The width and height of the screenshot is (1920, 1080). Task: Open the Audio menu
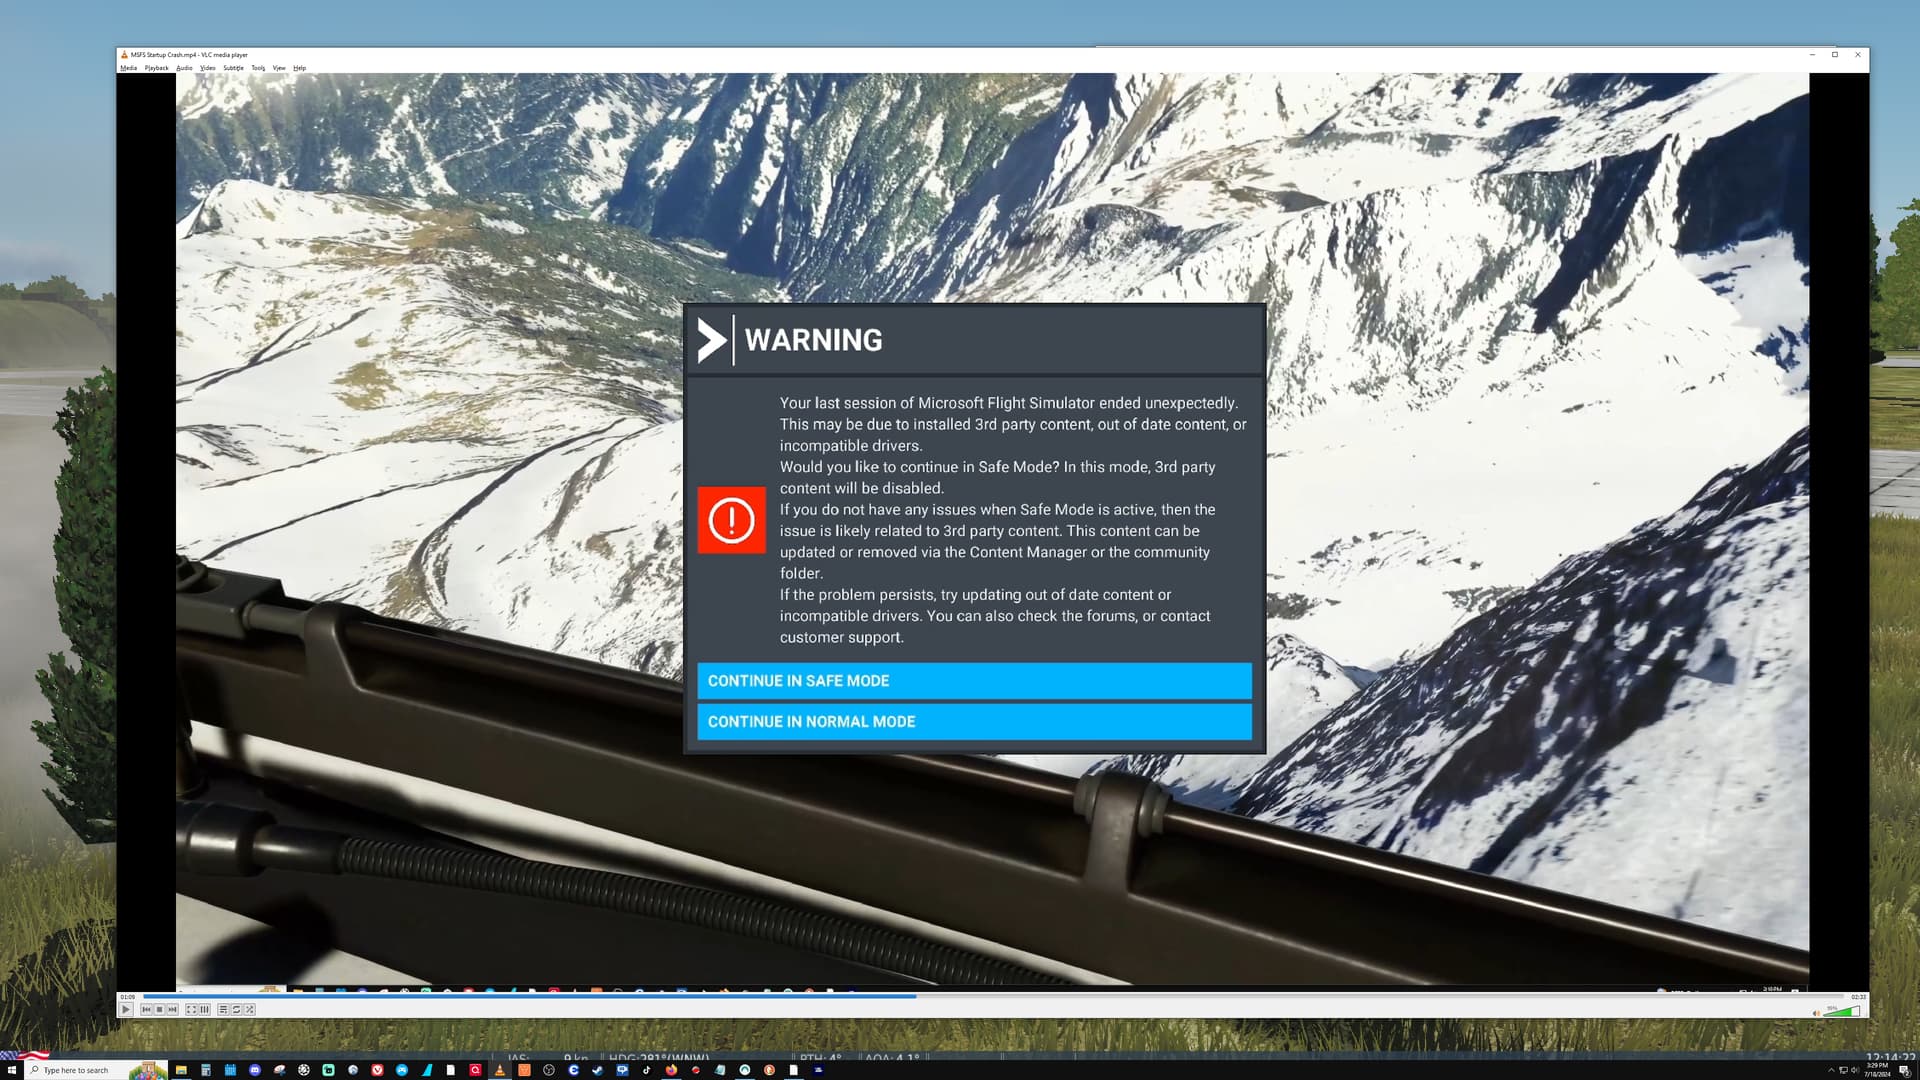coord(184,68)
